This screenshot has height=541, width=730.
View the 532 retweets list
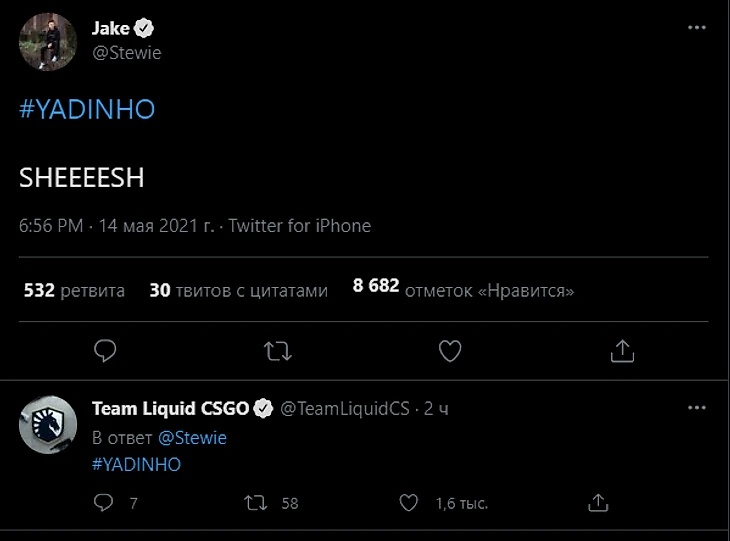click(x=74, y=291)
